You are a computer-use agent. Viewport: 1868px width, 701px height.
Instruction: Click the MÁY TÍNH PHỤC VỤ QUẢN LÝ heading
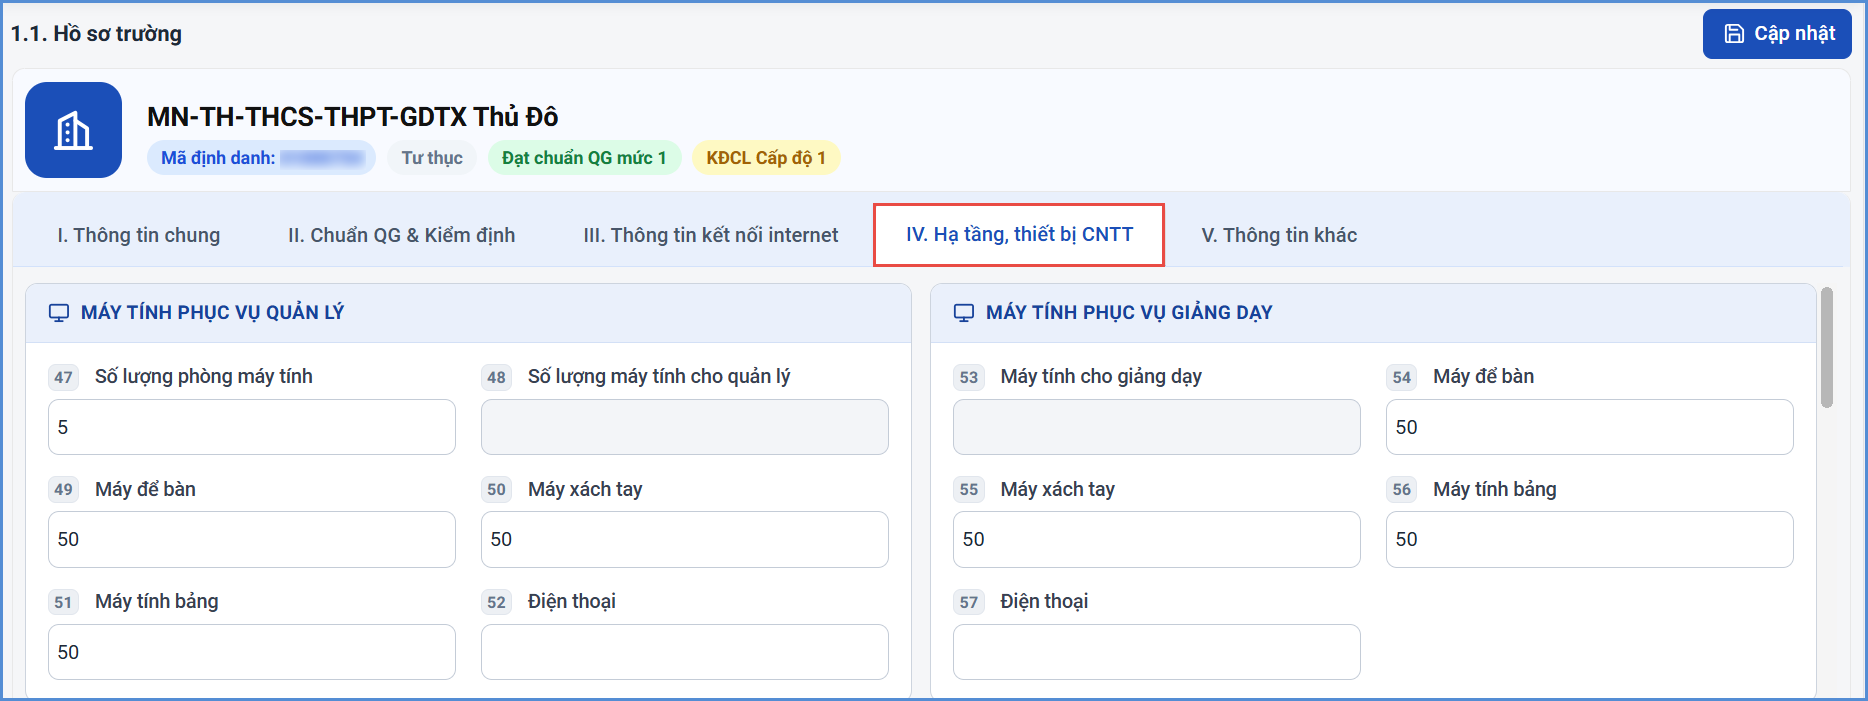212,313
